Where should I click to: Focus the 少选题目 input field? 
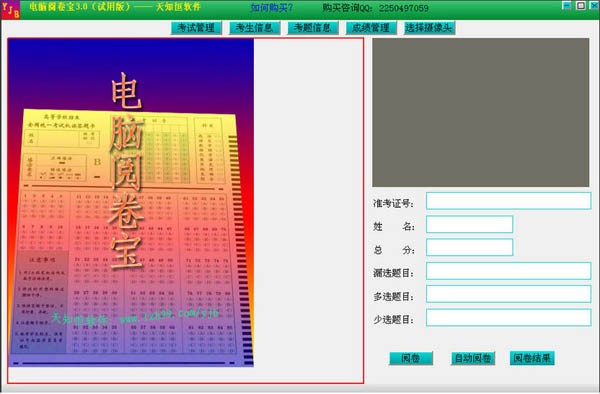pyautogui.click(x=509, y=317)
